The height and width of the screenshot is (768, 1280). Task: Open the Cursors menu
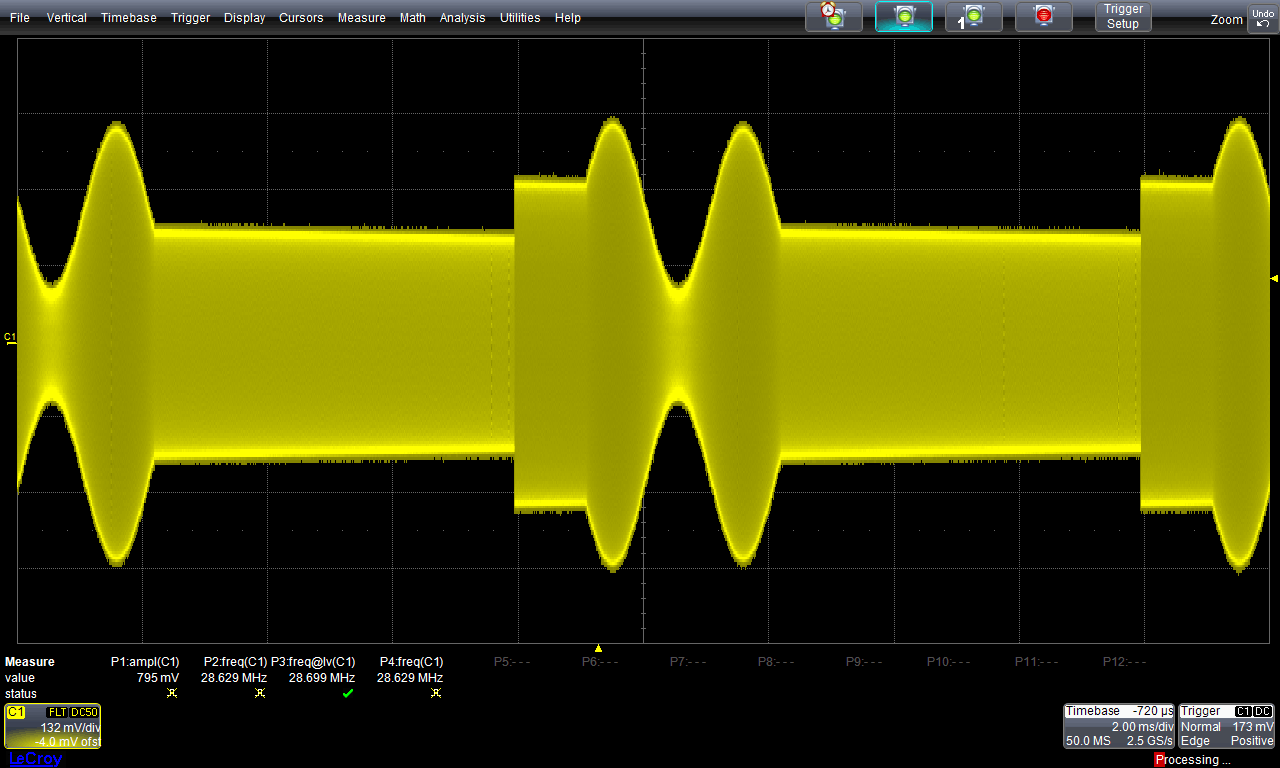pyautogui.click(x=301, y=18)
